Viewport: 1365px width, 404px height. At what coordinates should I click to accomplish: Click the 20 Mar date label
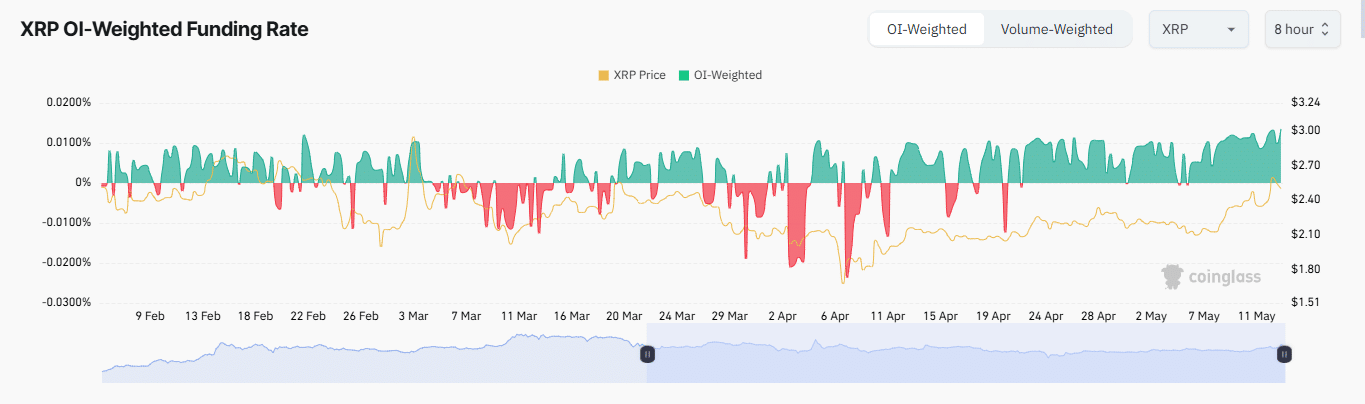[x=624, y=316]
